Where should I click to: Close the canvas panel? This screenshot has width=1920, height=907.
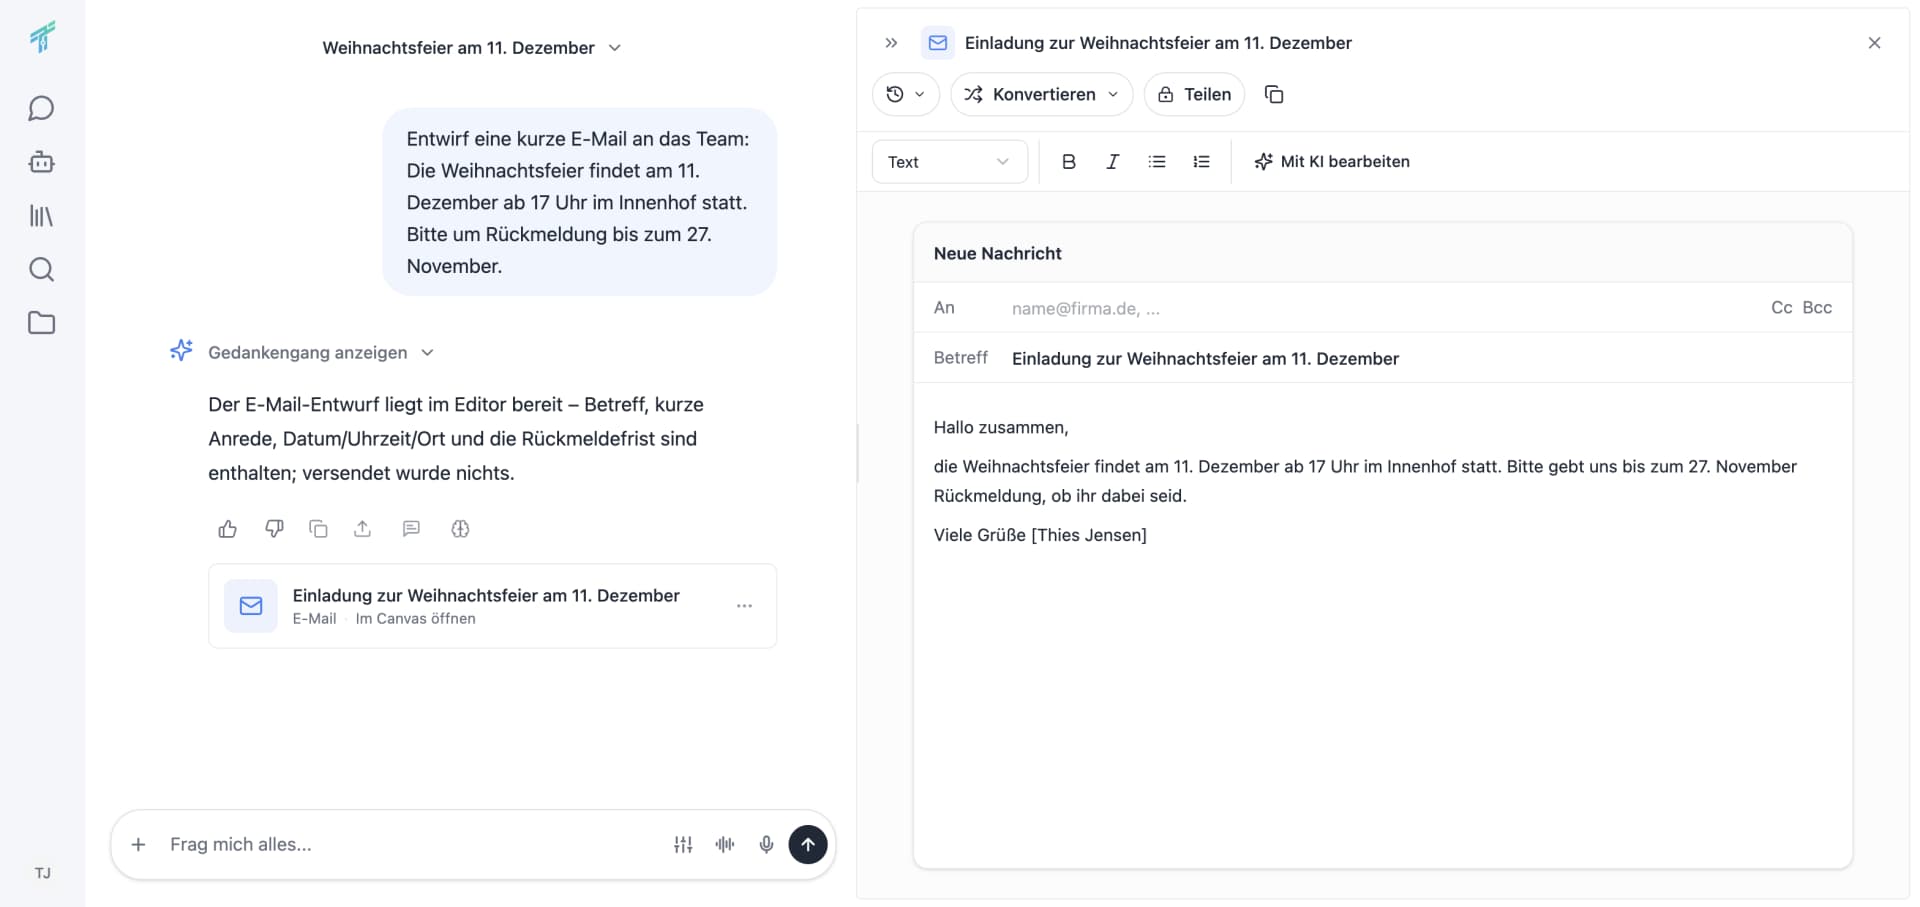[1874, 43]
